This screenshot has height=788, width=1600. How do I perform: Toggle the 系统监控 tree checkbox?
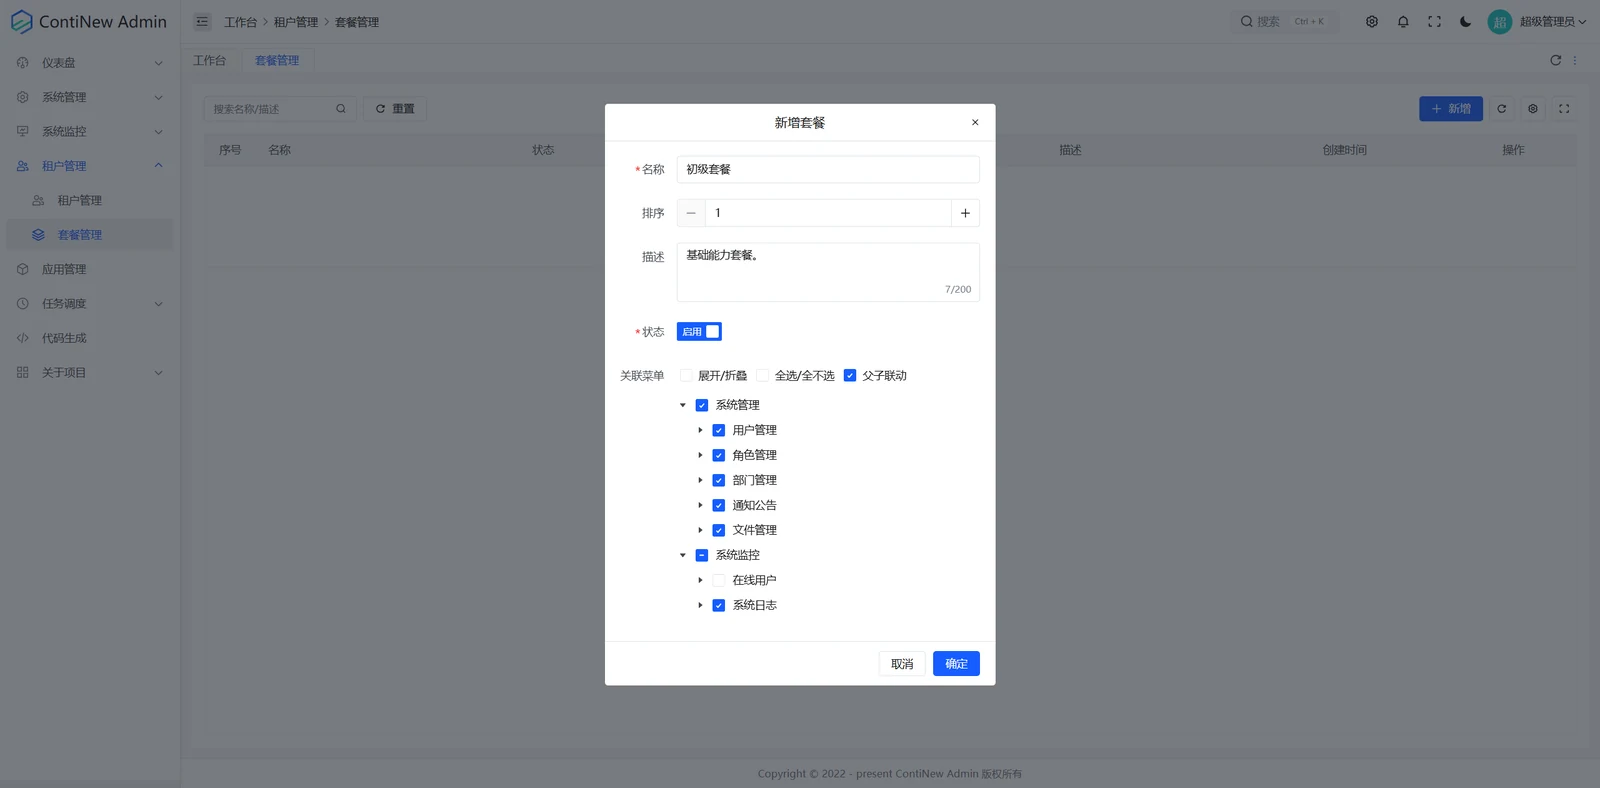702,555
